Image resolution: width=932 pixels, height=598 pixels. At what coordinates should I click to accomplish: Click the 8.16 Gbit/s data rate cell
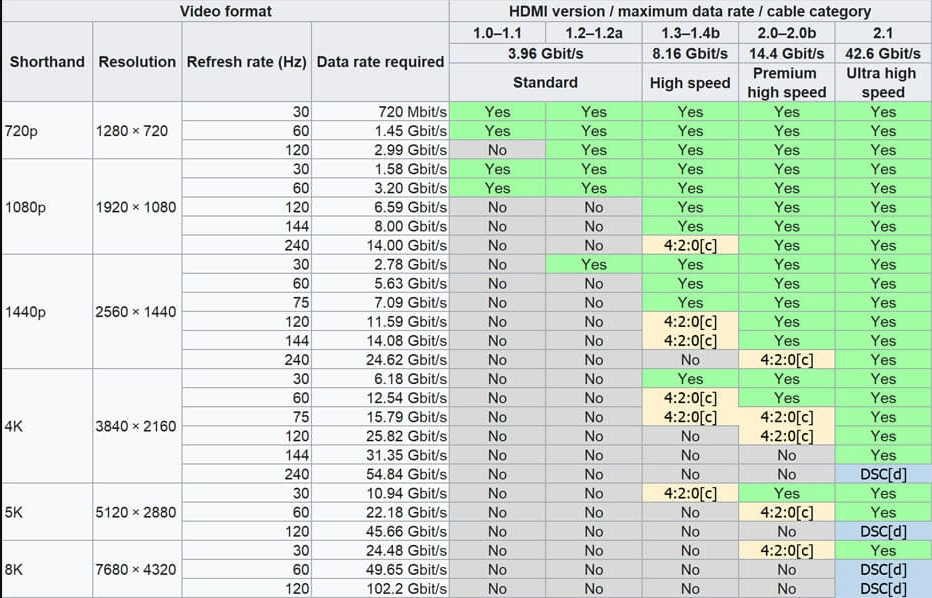coord(690,53)
